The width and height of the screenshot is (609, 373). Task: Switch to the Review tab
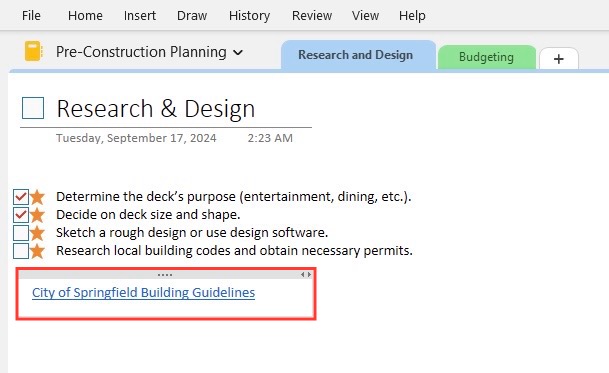coord(312,16)
